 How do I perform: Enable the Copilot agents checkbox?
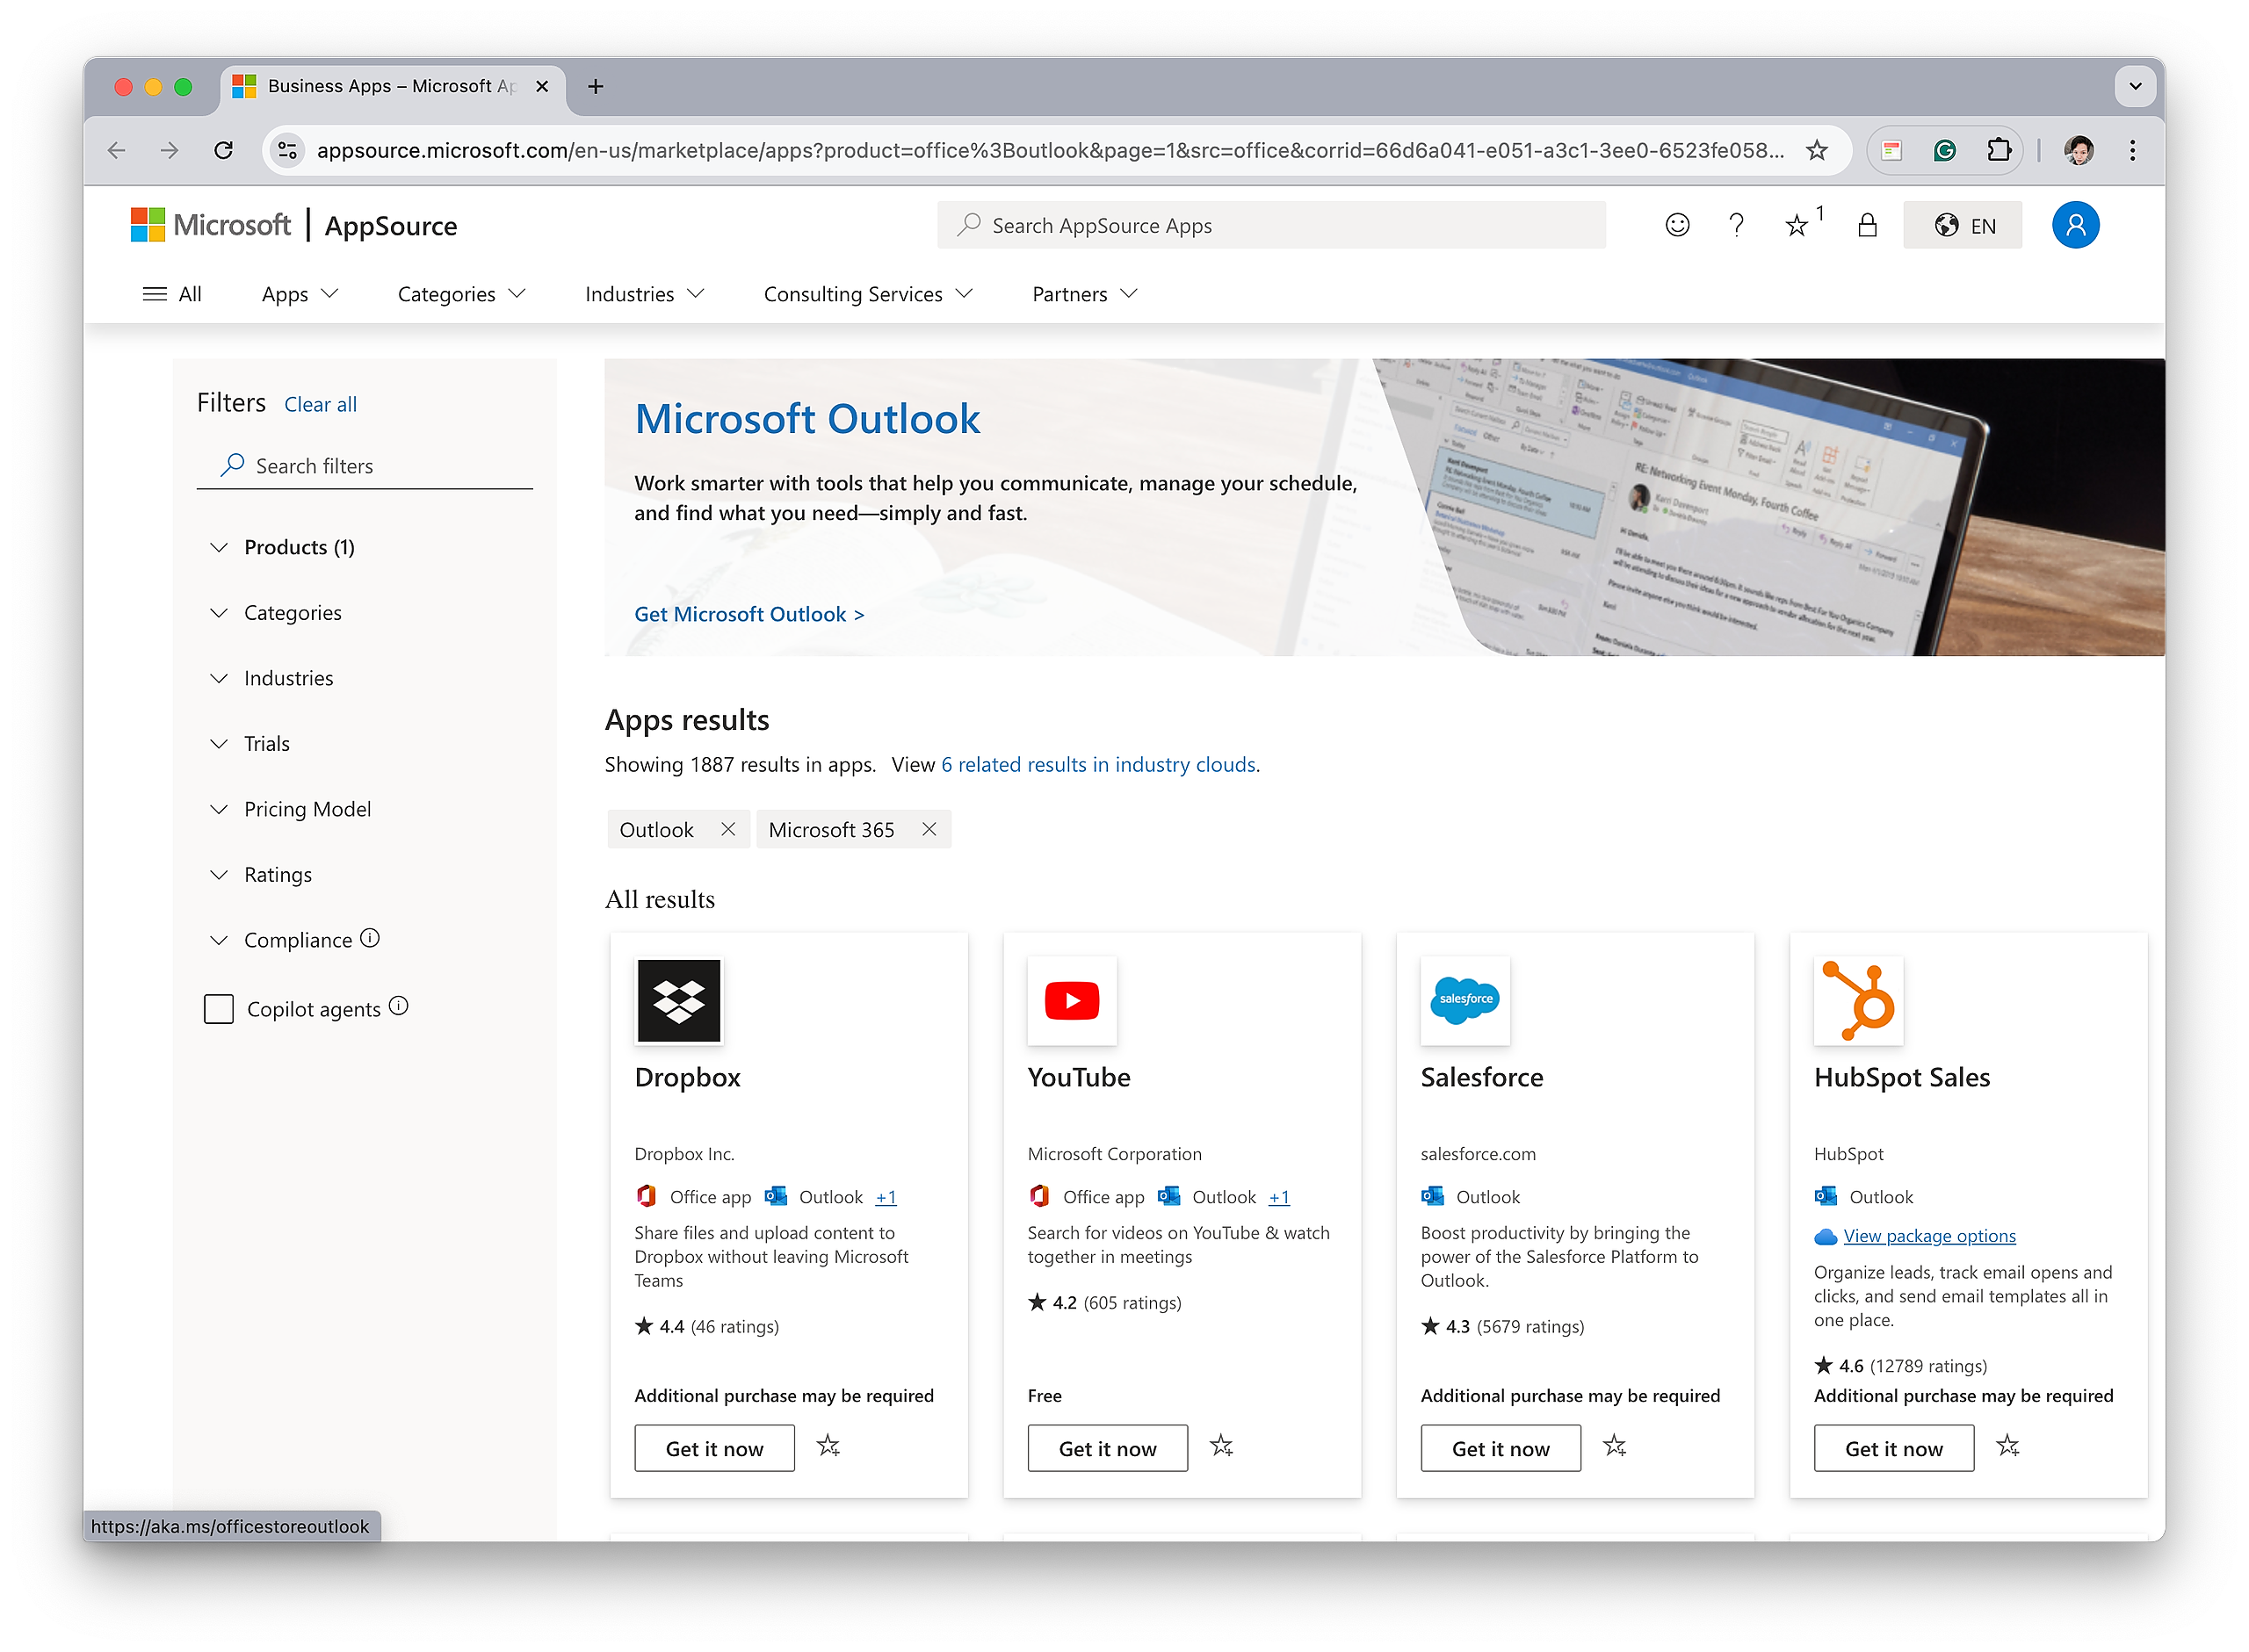coord(219,1009)
